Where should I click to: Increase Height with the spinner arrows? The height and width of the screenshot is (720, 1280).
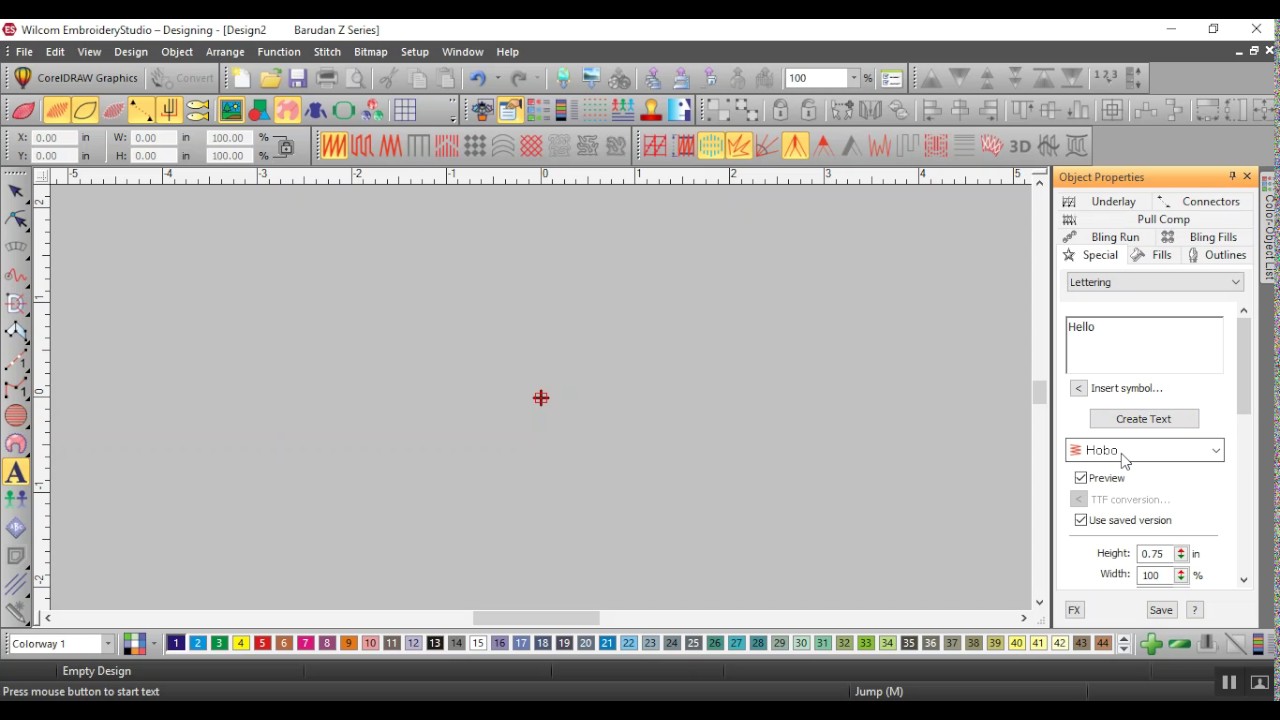(1181, 553)
